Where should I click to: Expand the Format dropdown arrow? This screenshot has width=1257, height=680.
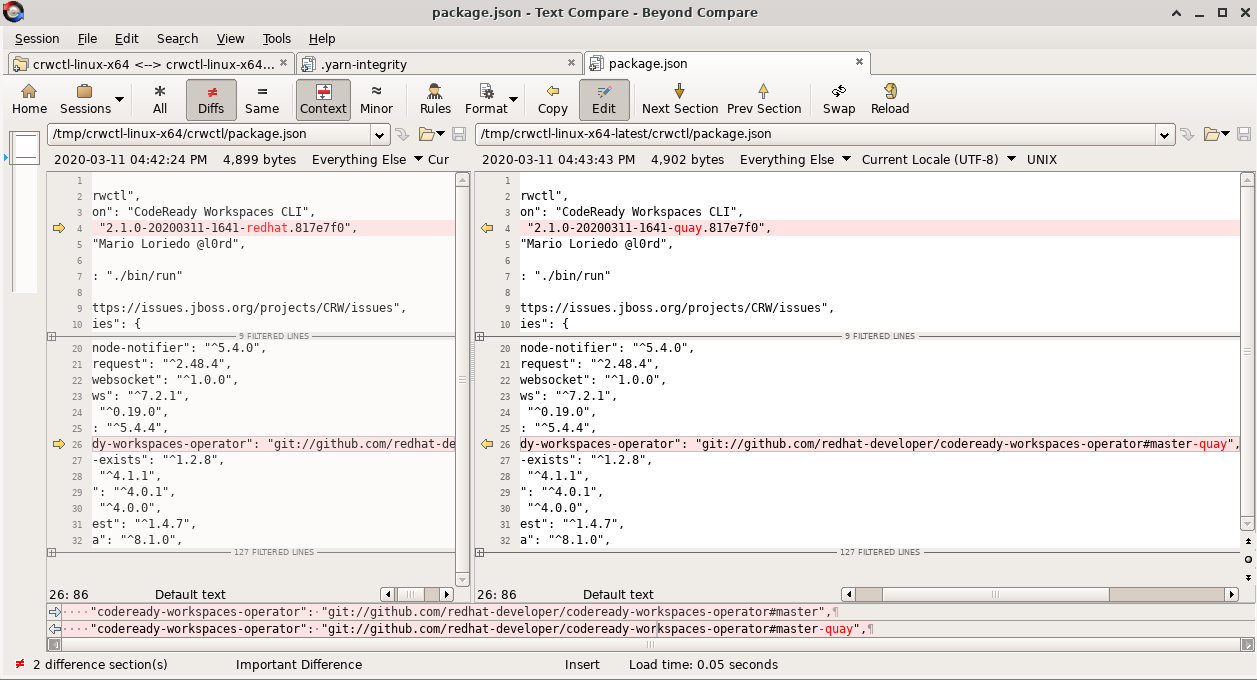click(x=514, y=99)
